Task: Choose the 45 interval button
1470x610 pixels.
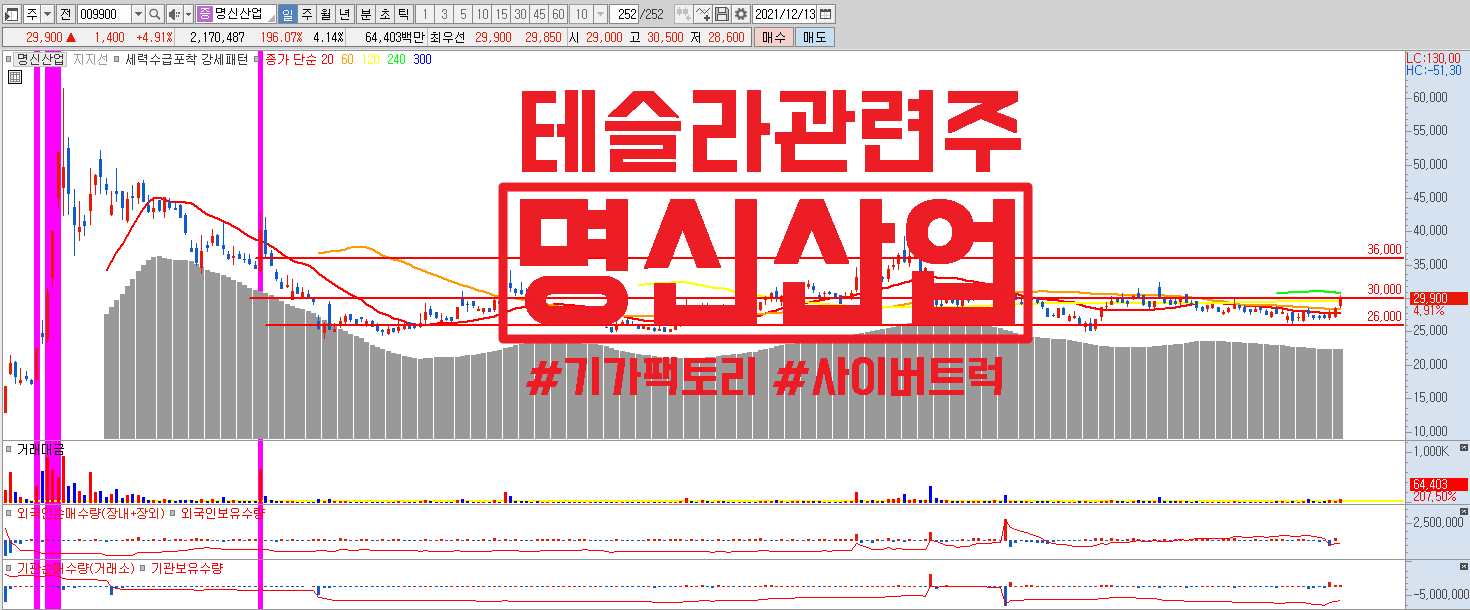Action: pos(539,14)
